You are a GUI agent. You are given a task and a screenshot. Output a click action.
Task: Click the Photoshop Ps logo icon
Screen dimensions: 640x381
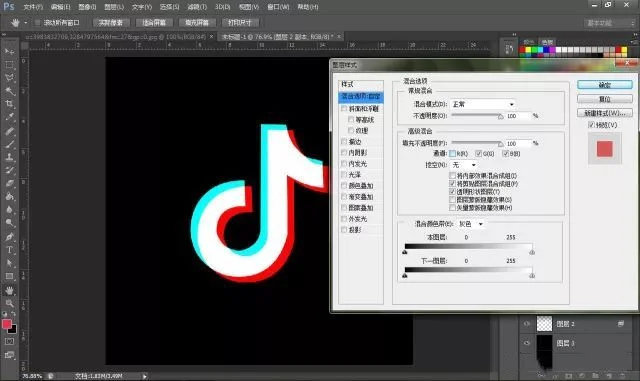click(x=9, y=7)
